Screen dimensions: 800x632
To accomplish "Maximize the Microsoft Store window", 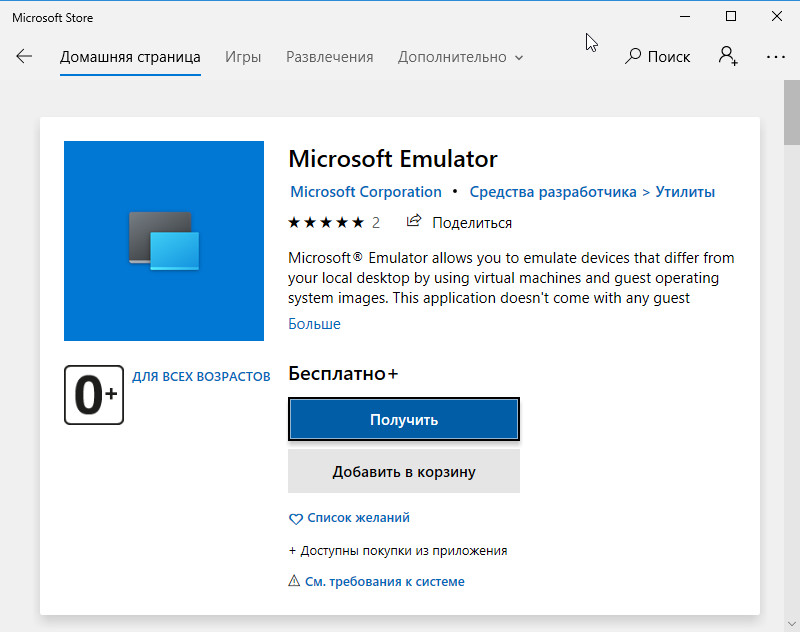I will point(731,16).
